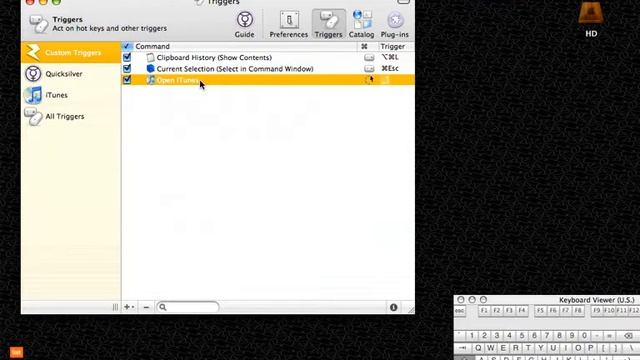Click the keyboard icon in Clipboard History row
Viewport: 640px width, 360px height.
(369, 58)
